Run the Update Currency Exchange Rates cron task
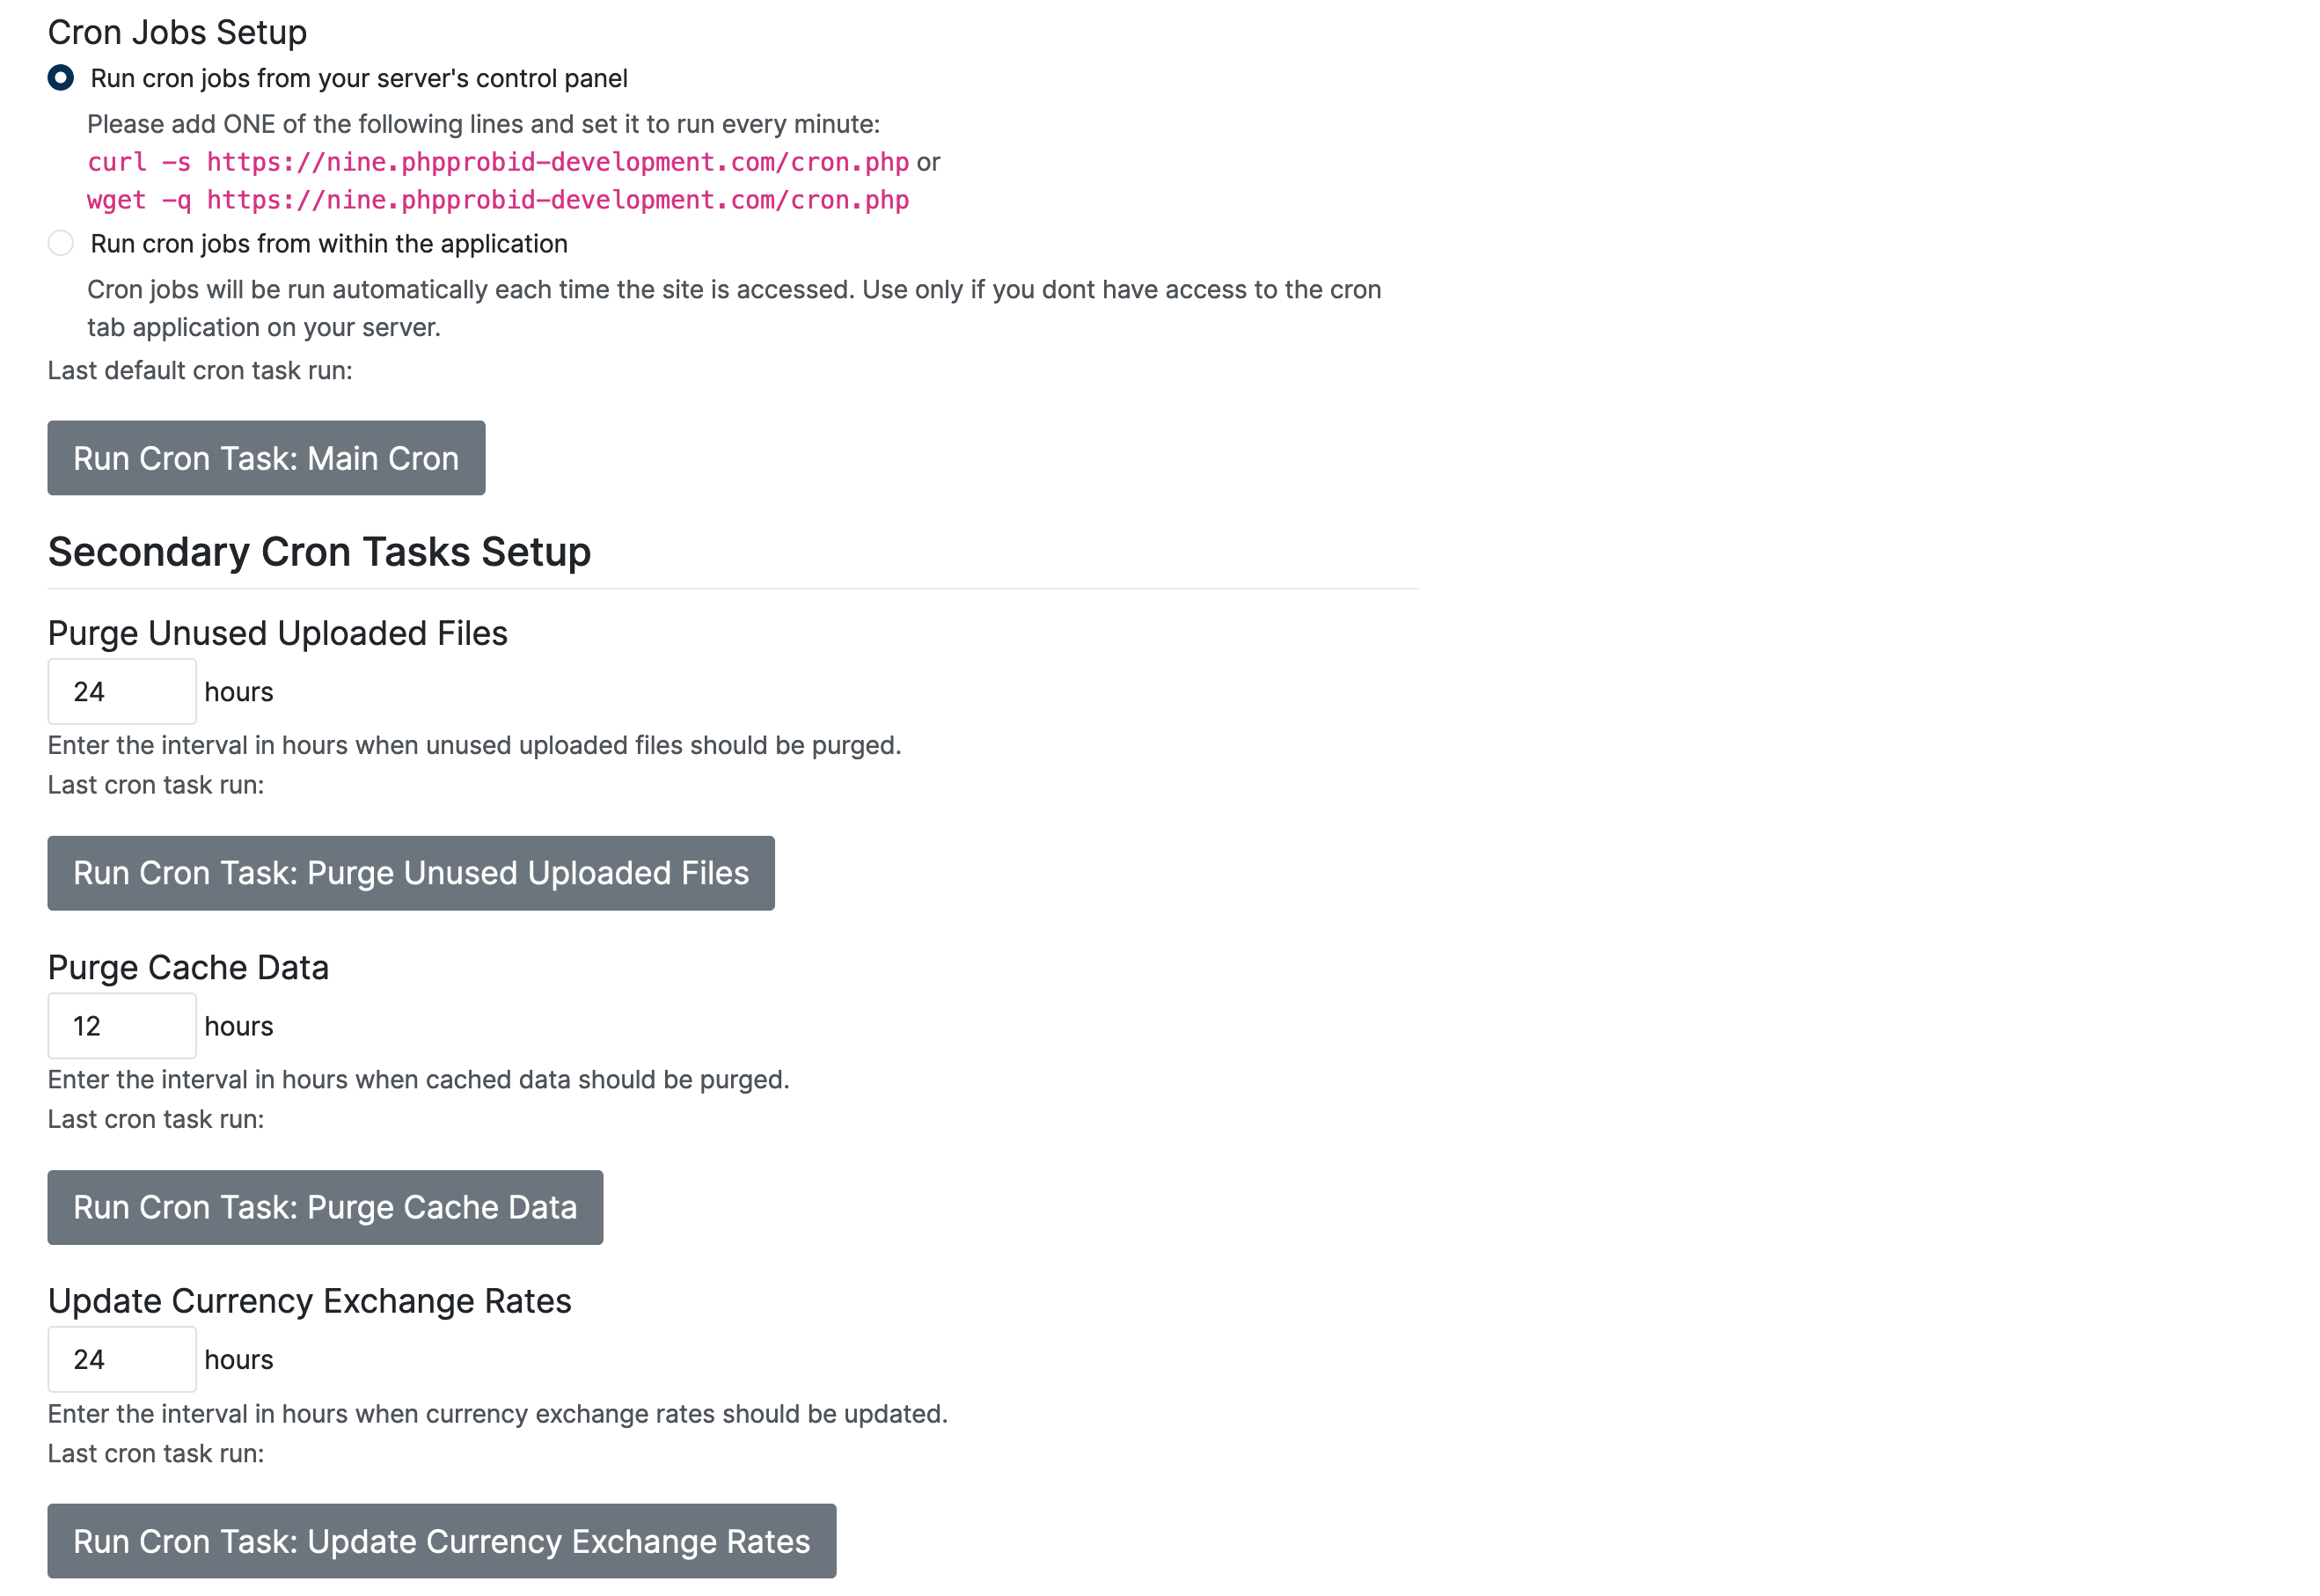This screenshot has height=1596, width=2320. (x=441, y=1541)
